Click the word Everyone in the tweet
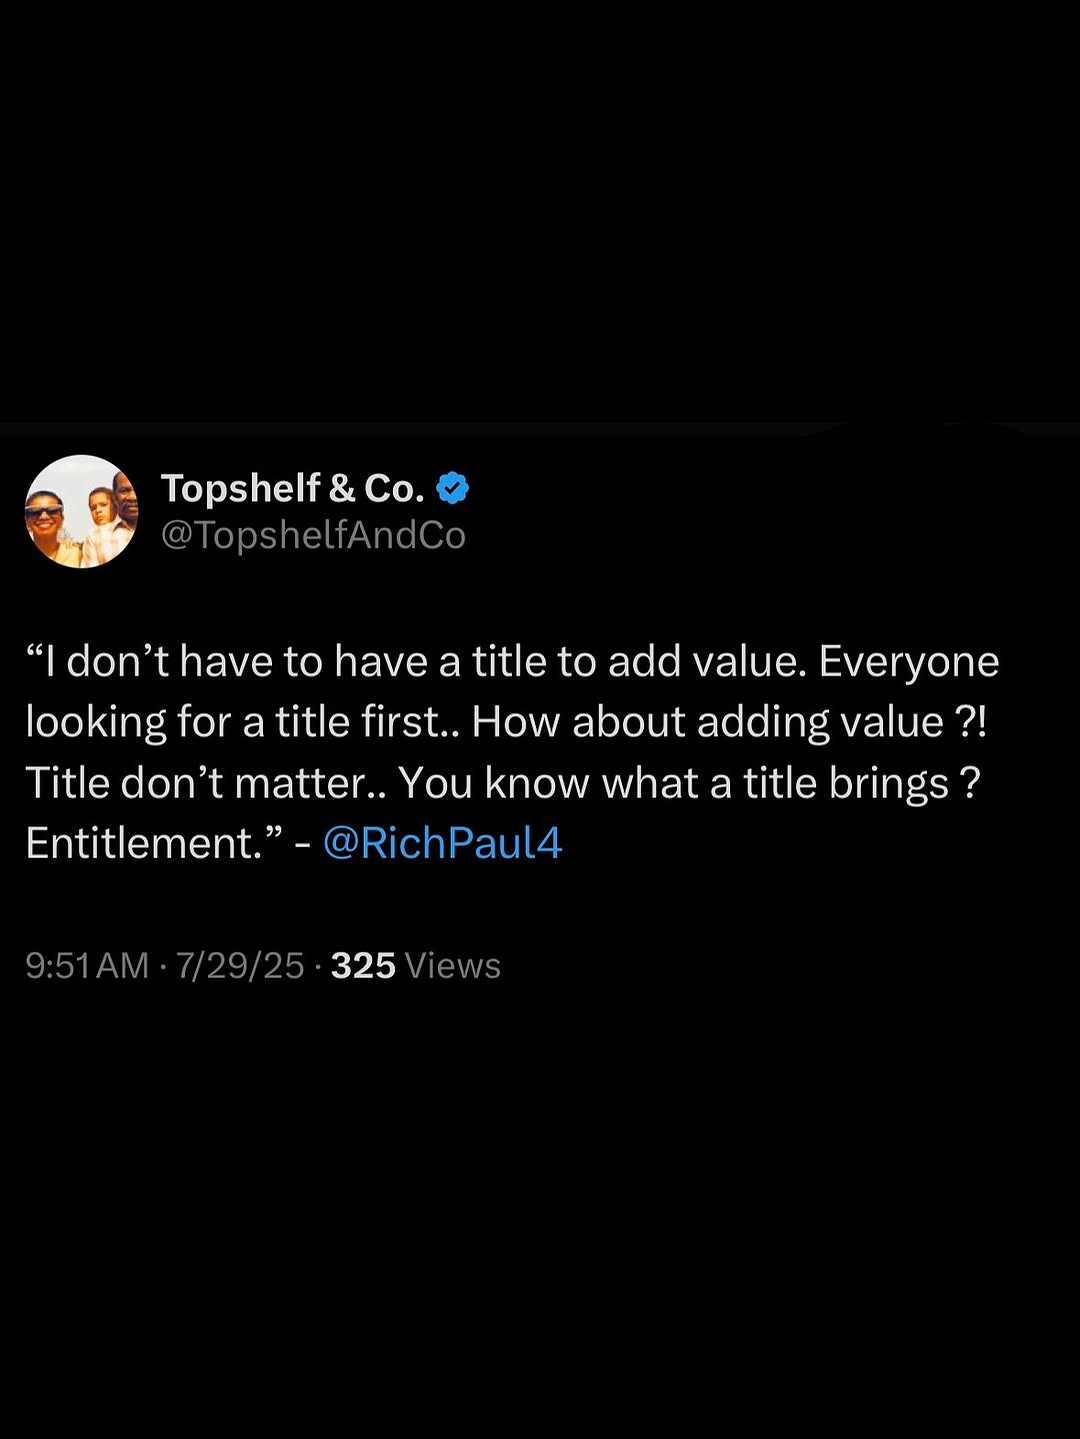 click(908, 661)
